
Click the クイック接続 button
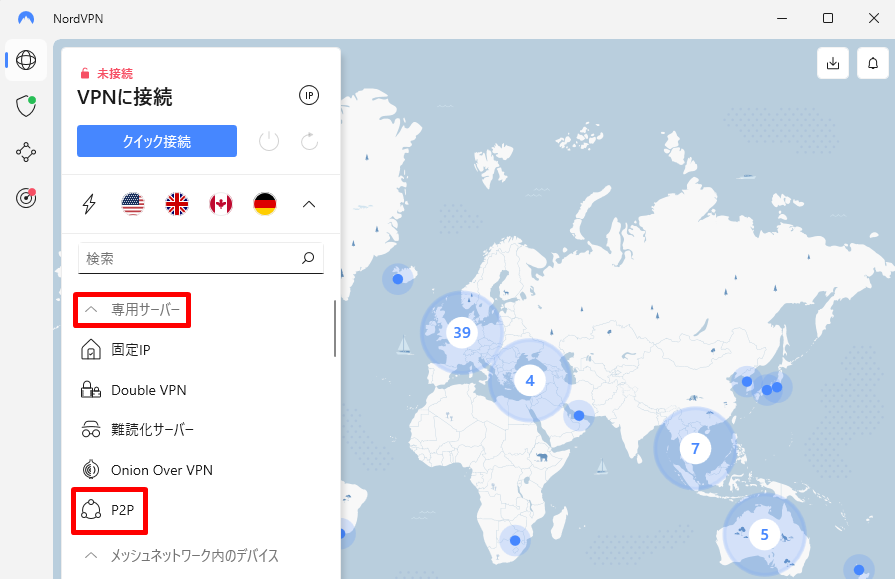[x=157, y=141]
